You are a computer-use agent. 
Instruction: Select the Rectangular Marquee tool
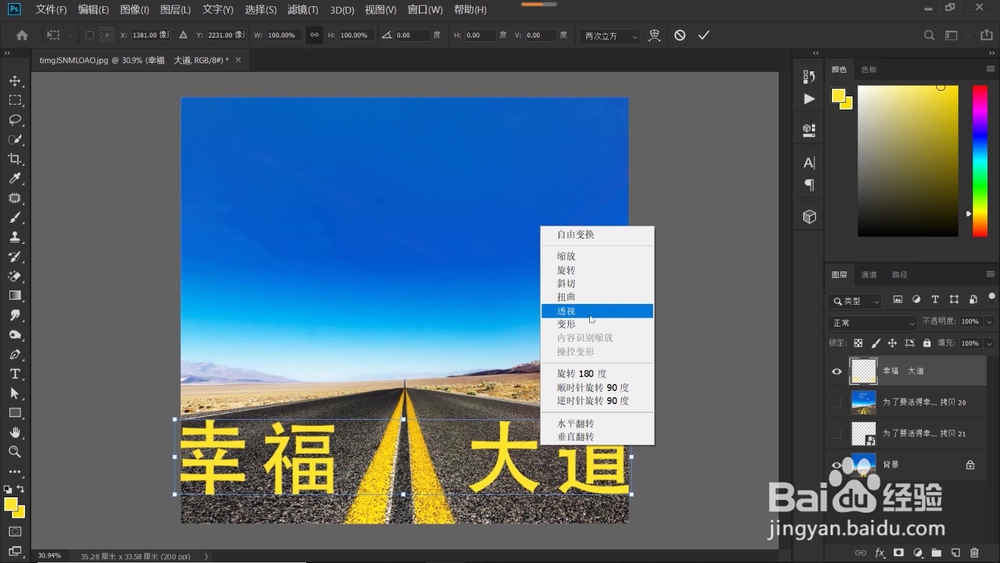[x=15, y=101]
